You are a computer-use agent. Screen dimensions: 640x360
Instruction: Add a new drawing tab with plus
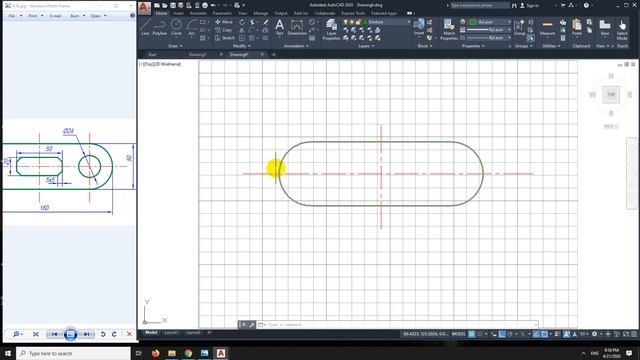coord(274,54)
